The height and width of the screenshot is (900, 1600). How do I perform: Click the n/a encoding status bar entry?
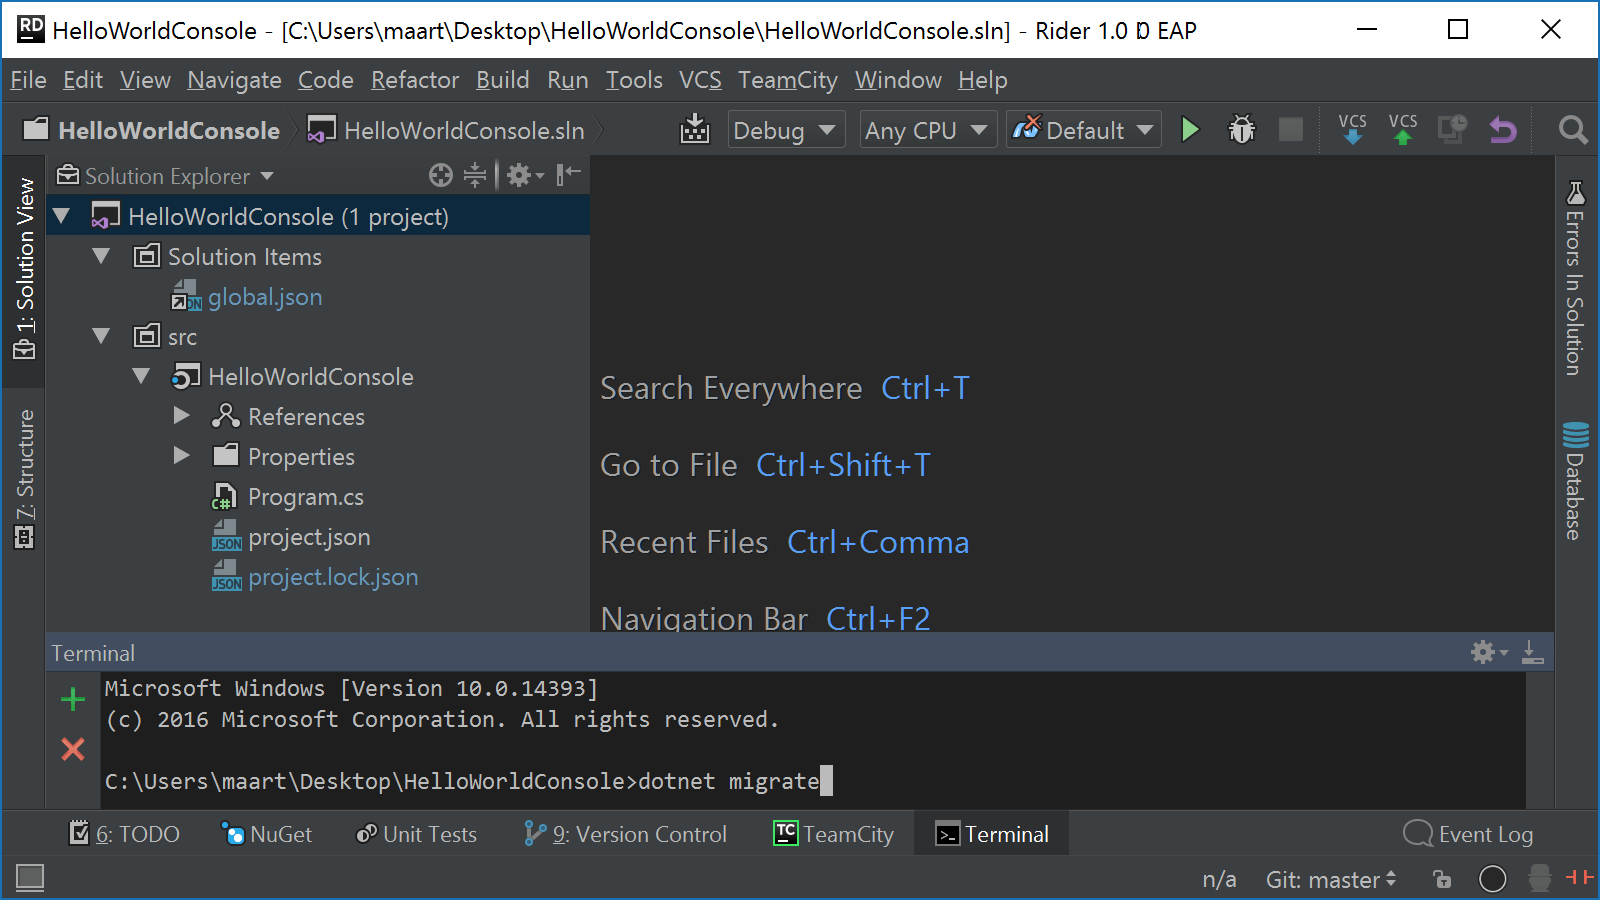(1219, 880)
